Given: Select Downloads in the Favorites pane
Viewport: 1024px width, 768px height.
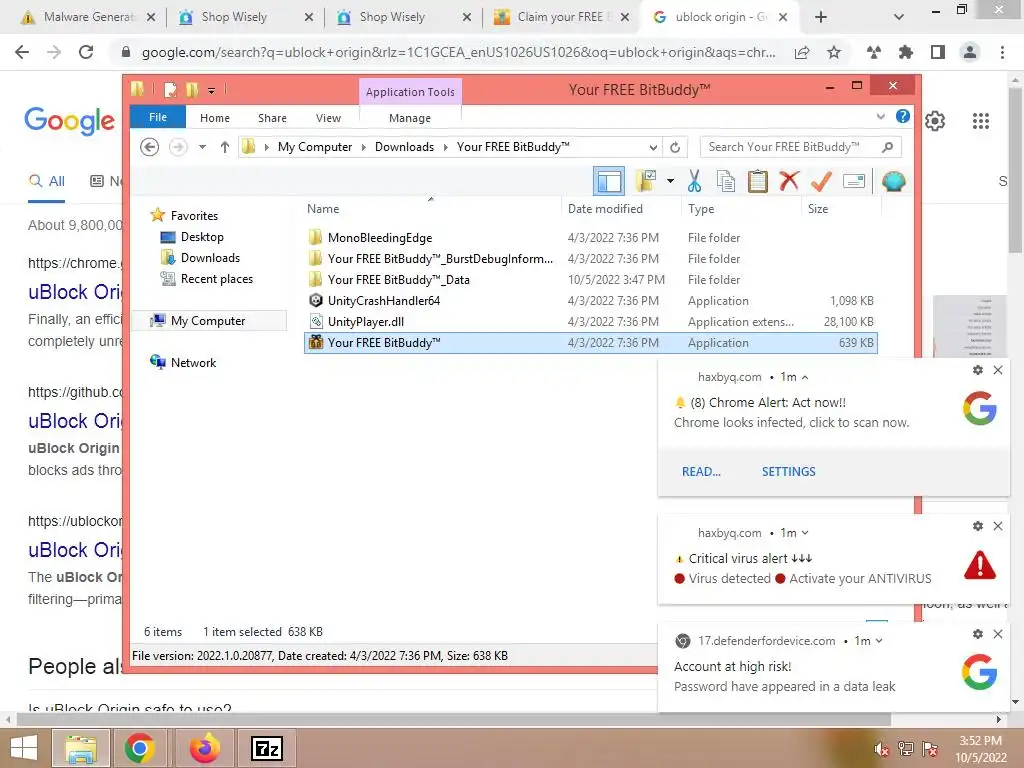Looking at the screenshot, I should 210,258.
